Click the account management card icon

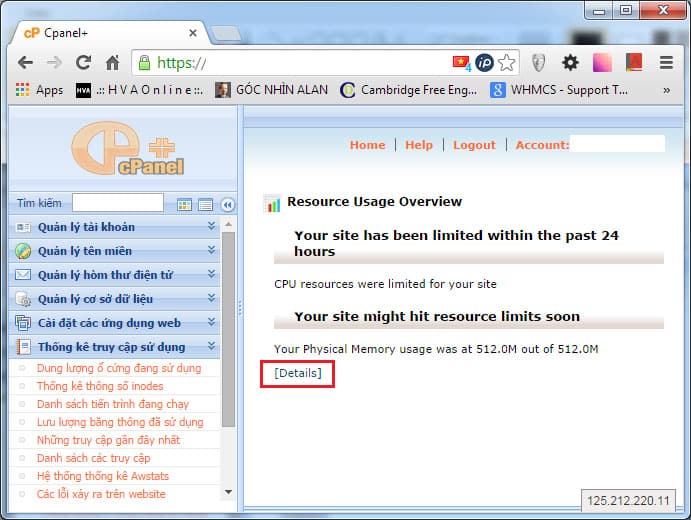point(23,227)
